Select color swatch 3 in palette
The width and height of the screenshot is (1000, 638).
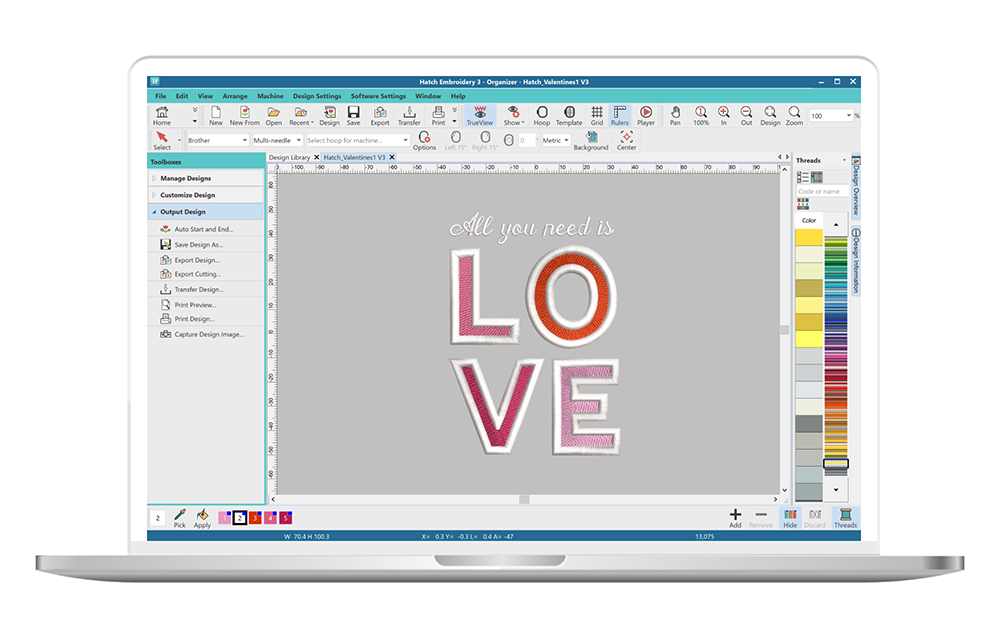(255, 517)
